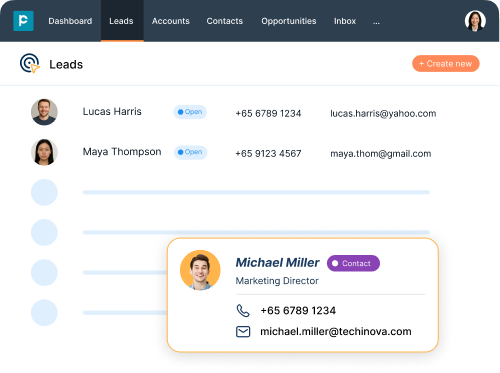Open the Dashboard tab

pyautogui.click(x=70, y=21)
